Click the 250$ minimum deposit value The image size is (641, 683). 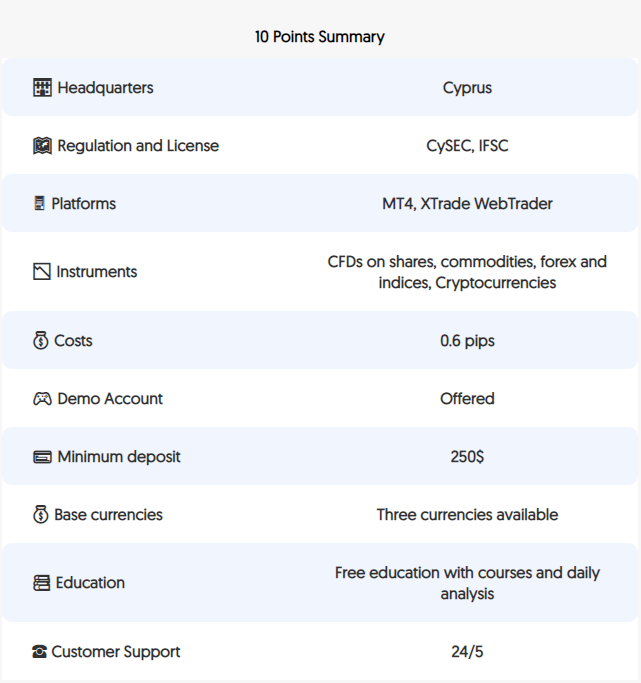point(467,456)
